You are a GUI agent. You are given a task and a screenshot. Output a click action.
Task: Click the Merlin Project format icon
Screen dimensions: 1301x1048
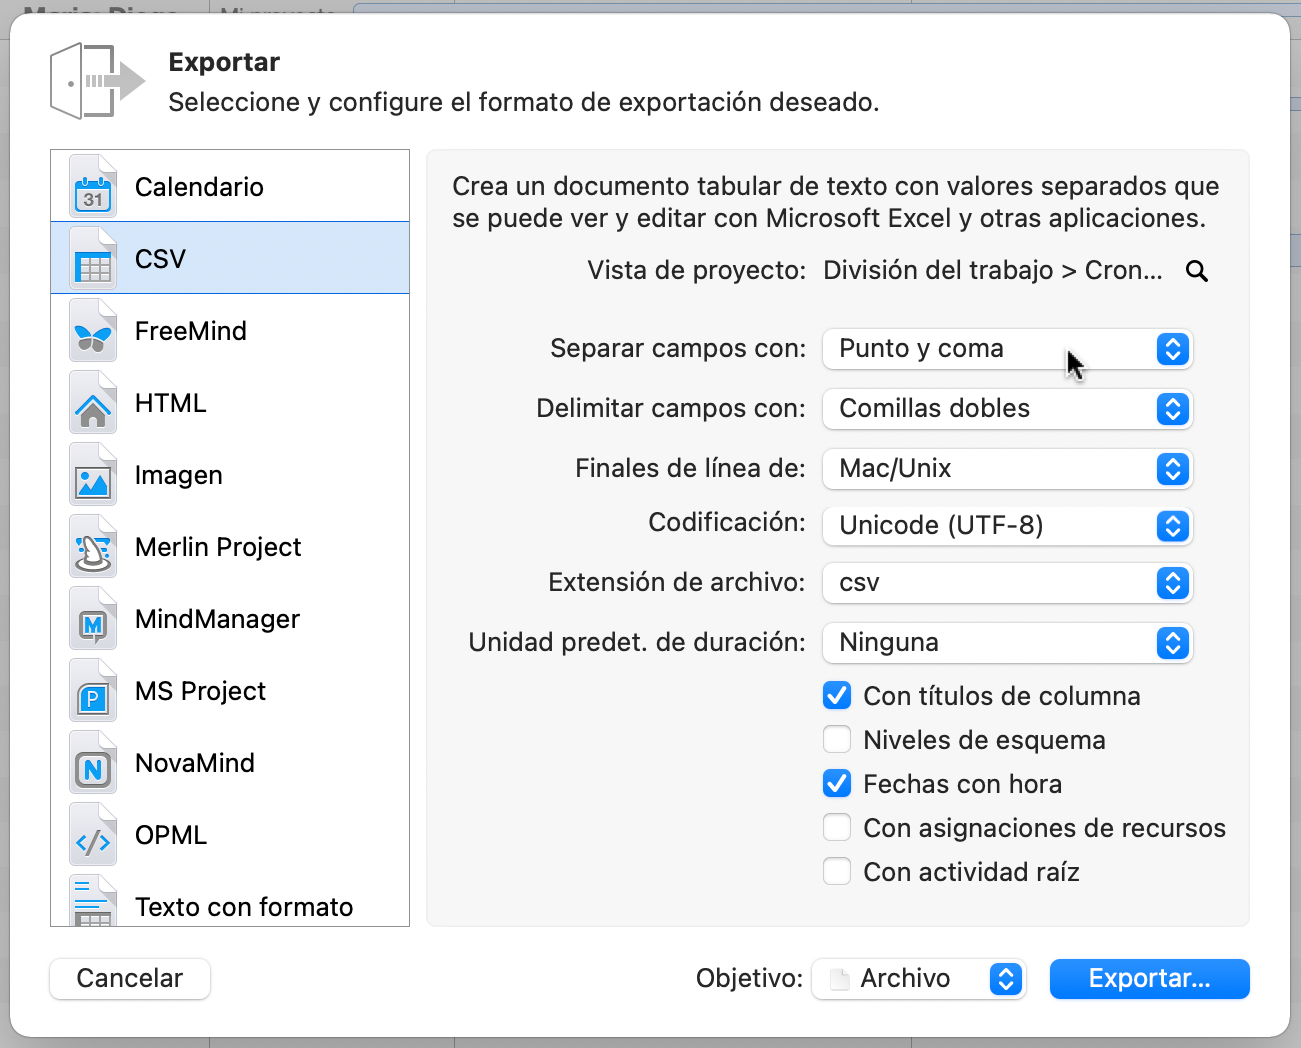(92, 547)
